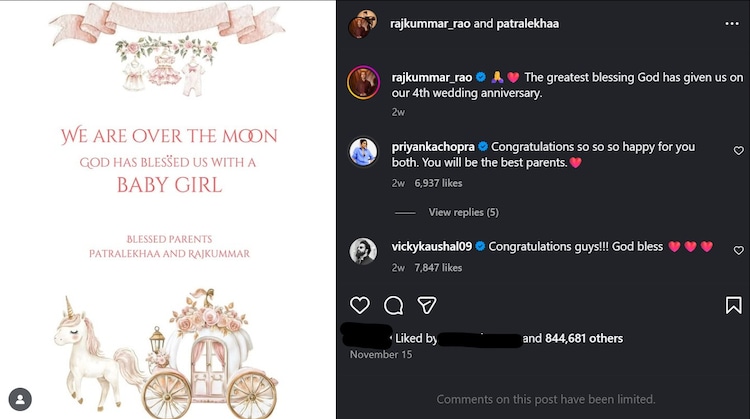This screenshot has height=419, width=750.
Task: Like the post with the heart icon
Action: tap(360, 305)
